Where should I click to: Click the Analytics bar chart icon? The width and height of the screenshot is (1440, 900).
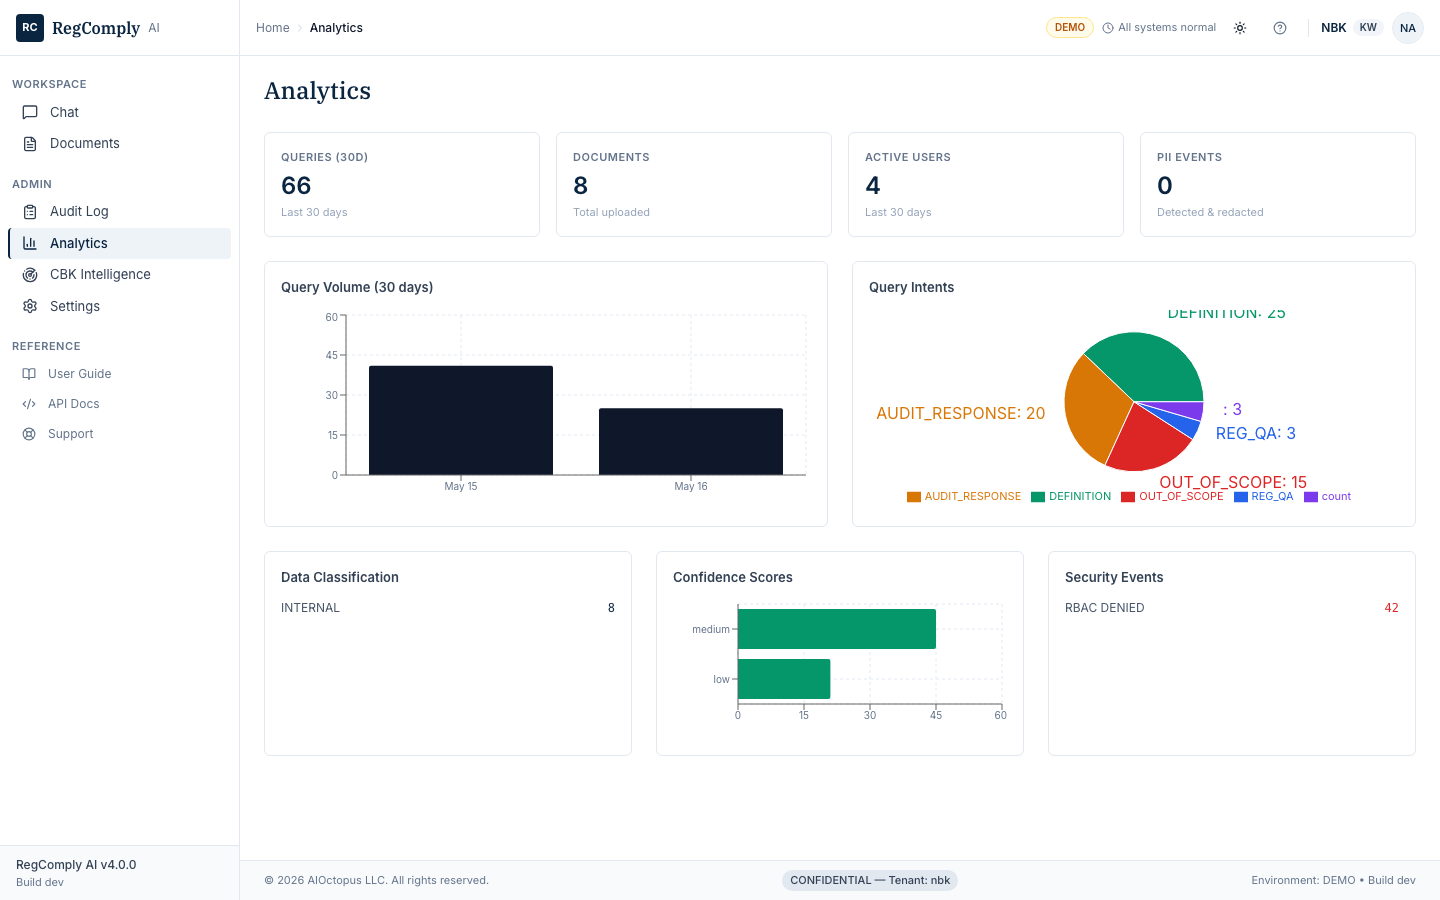(30, 243)
